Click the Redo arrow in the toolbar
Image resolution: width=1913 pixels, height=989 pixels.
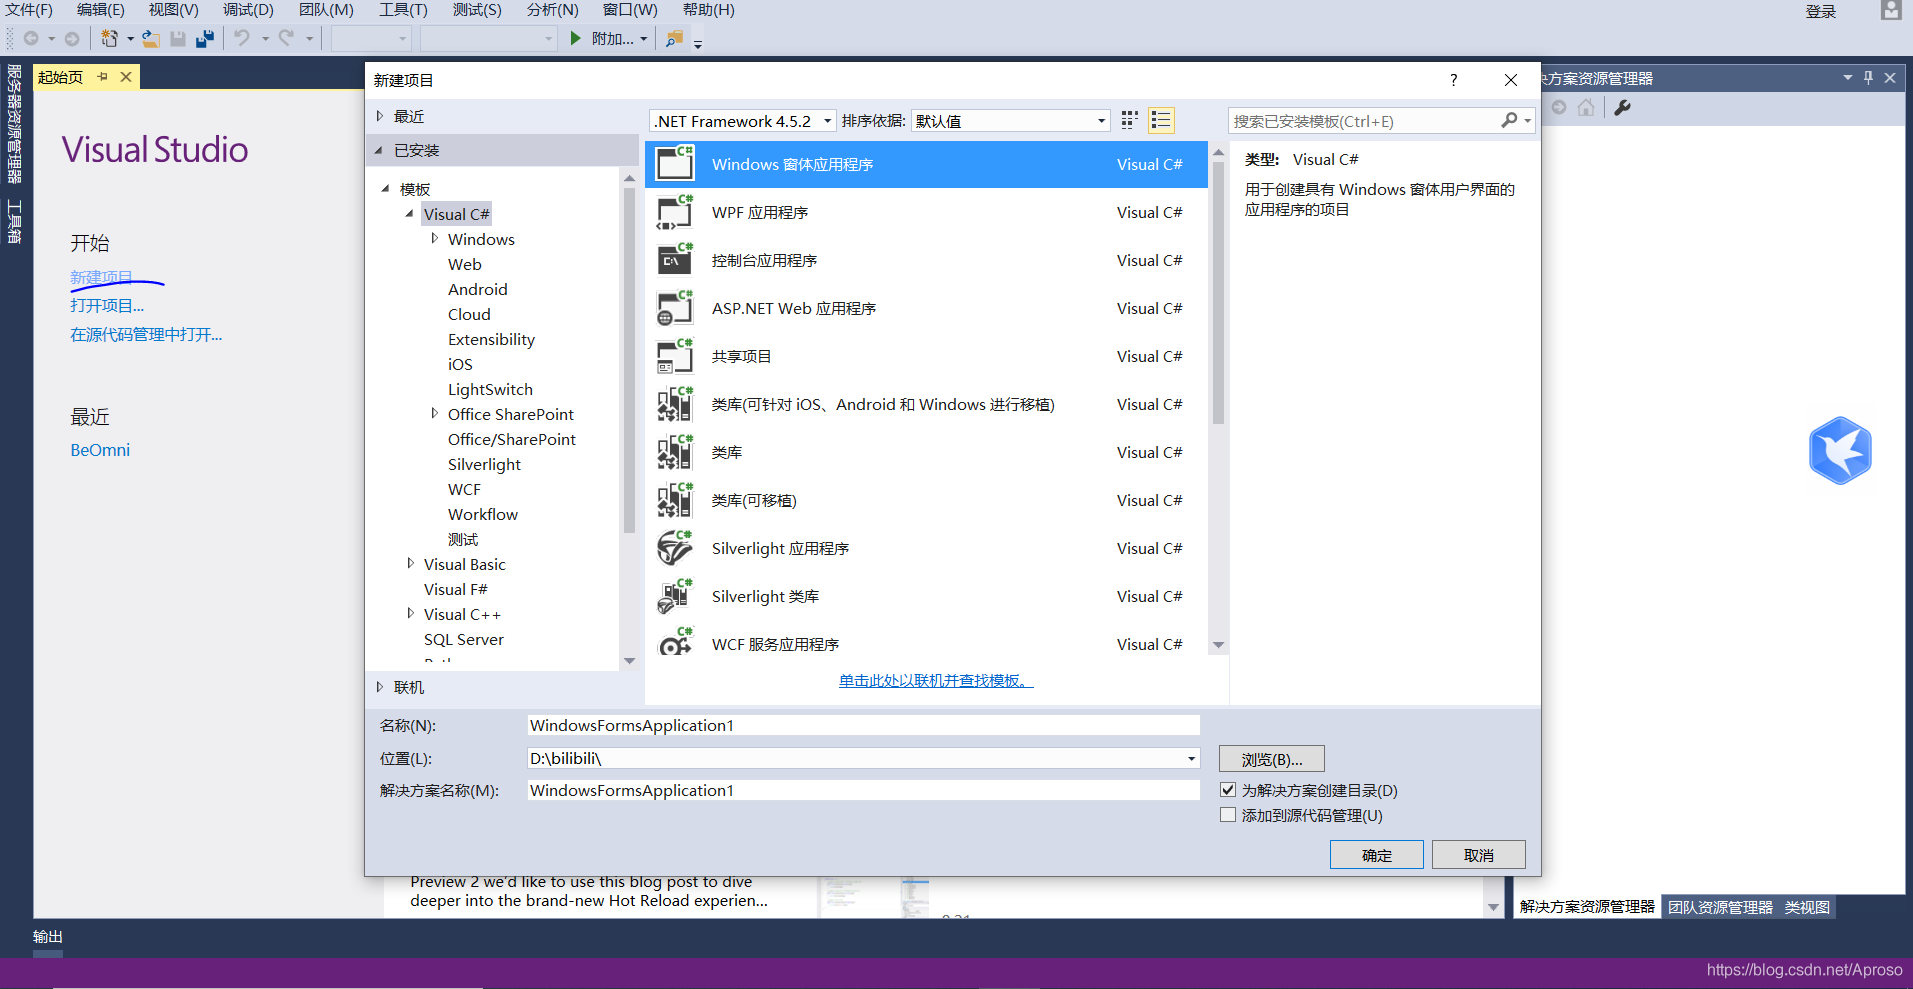(x=287, y=38)
